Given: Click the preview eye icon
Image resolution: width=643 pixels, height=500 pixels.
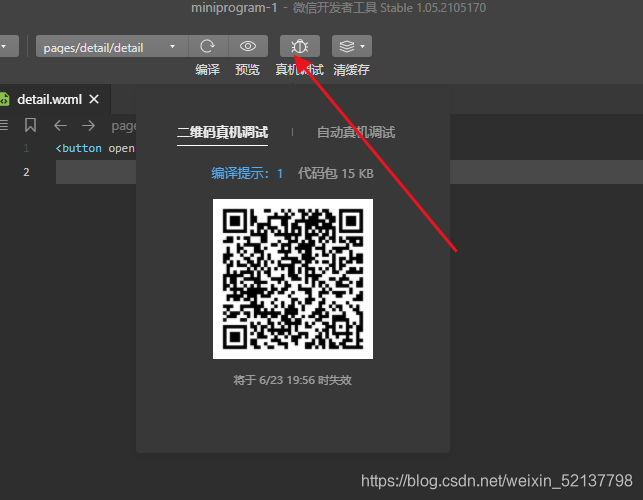Looking at the screenshot, I should [x=248, y=46].
